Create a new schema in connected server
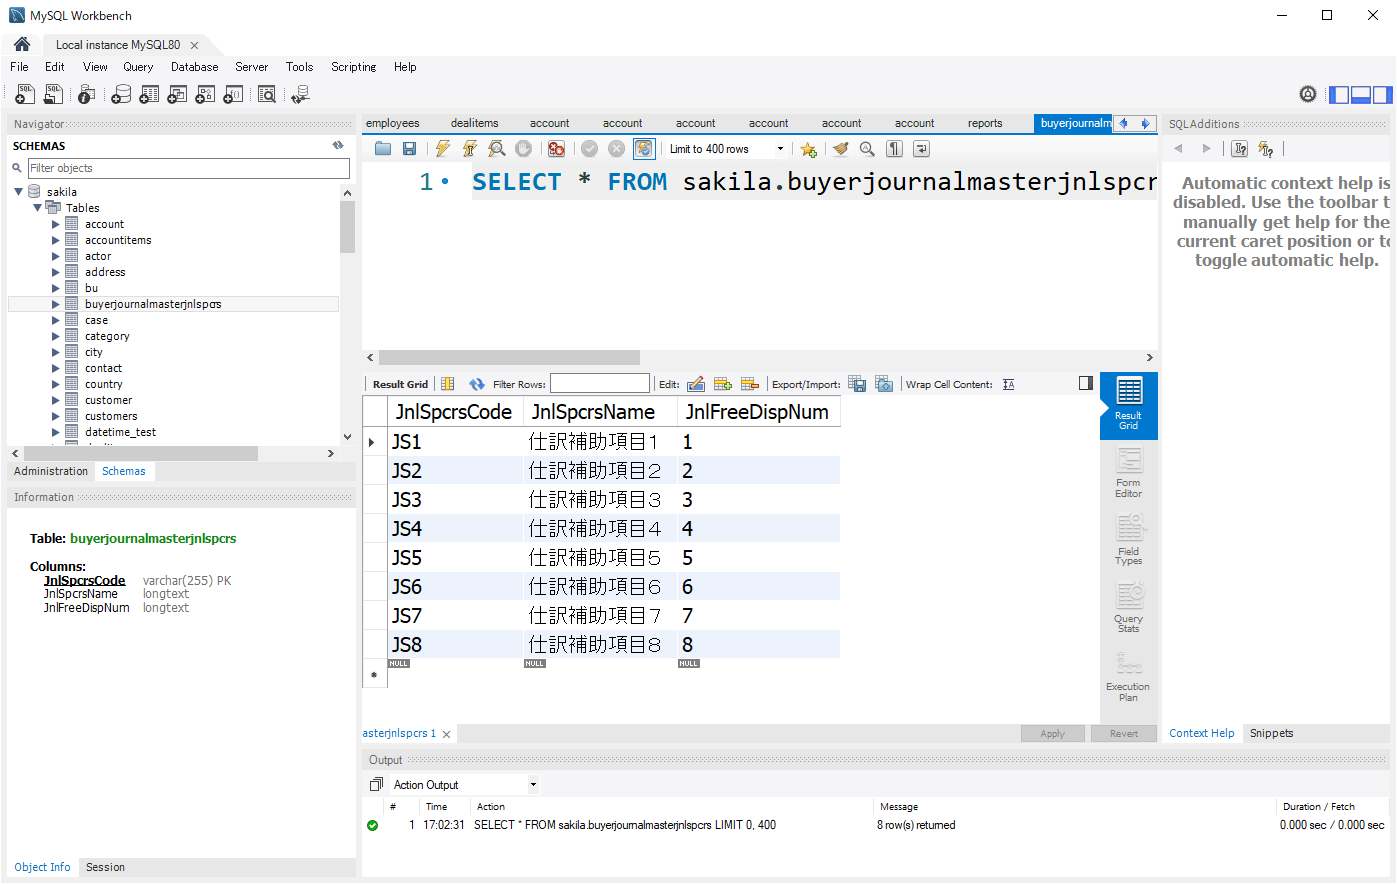 coord(121,95)
